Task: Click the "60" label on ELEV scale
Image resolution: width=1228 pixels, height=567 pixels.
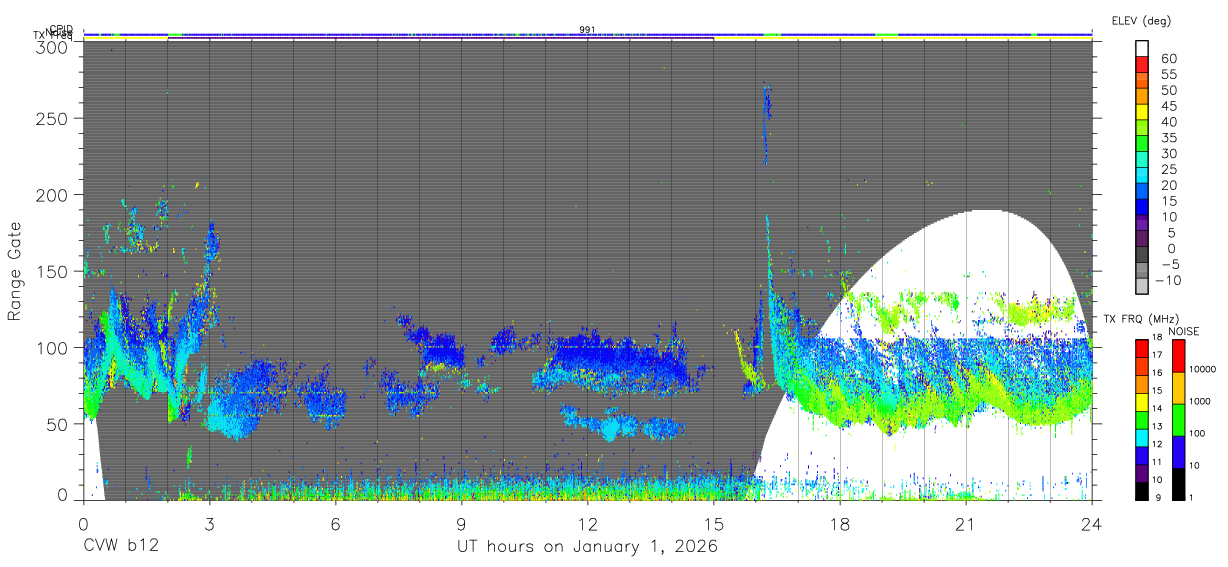Action: coord(1168,59)
